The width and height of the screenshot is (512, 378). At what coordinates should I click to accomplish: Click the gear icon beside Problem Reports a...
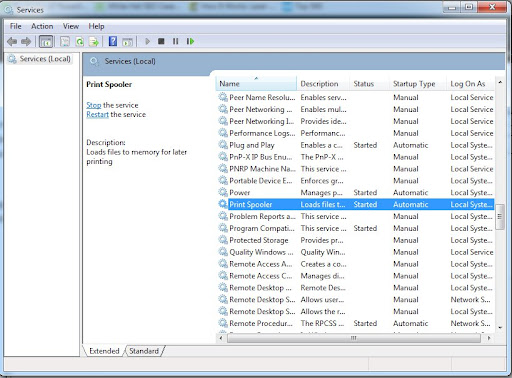pyautogui.click(x=222, y=216)
